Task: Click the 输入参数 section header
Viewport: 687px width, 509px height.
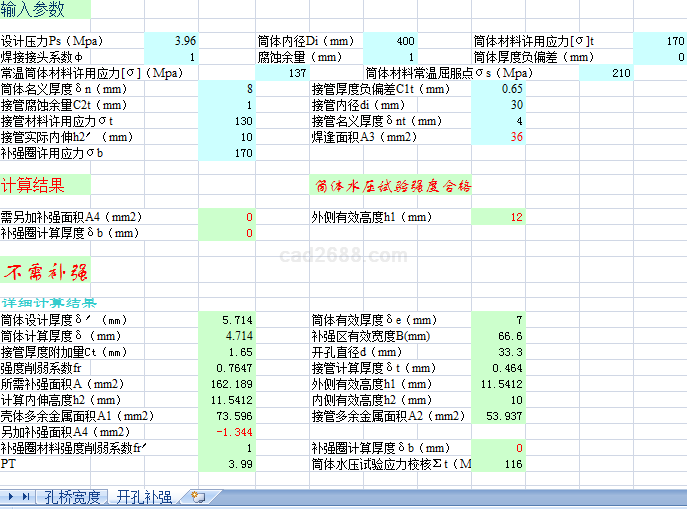Action: 33,10
